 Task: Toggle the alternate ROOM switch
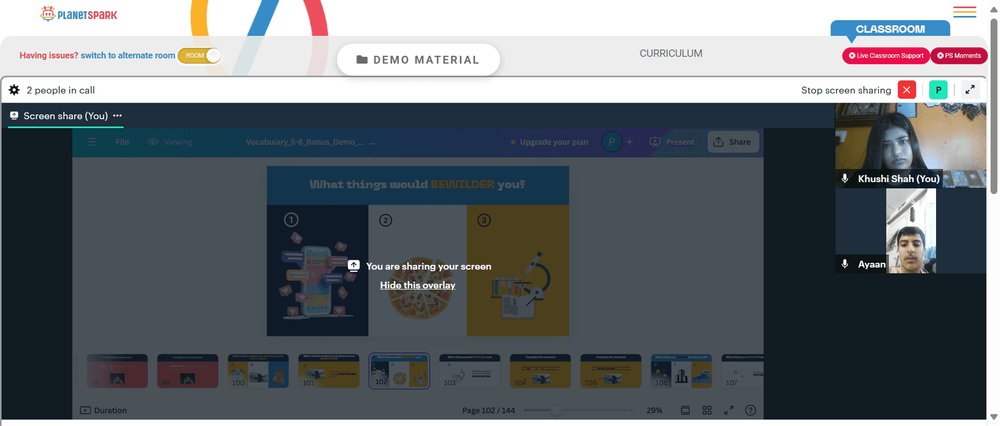point(200,55)
